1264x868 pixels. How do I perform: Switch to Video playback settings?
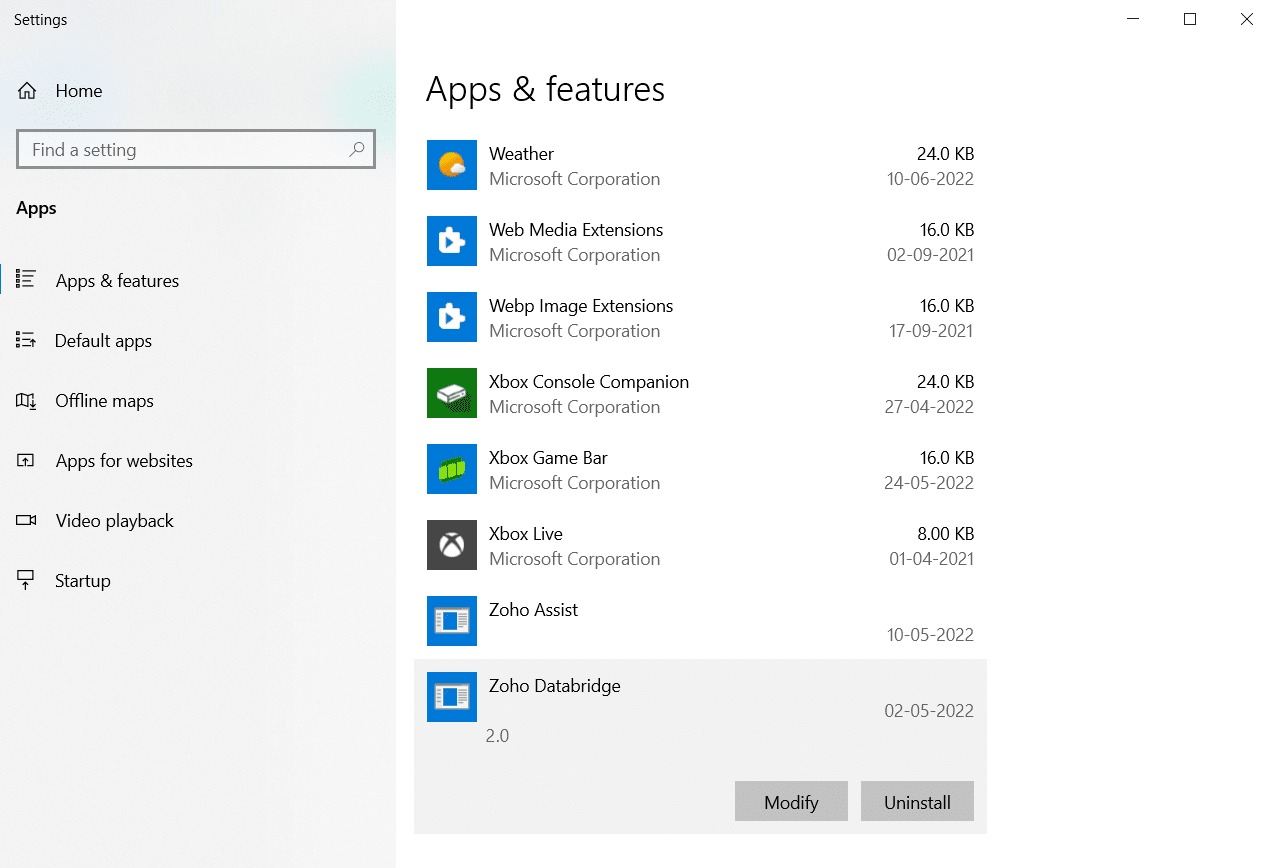[114, 521]
